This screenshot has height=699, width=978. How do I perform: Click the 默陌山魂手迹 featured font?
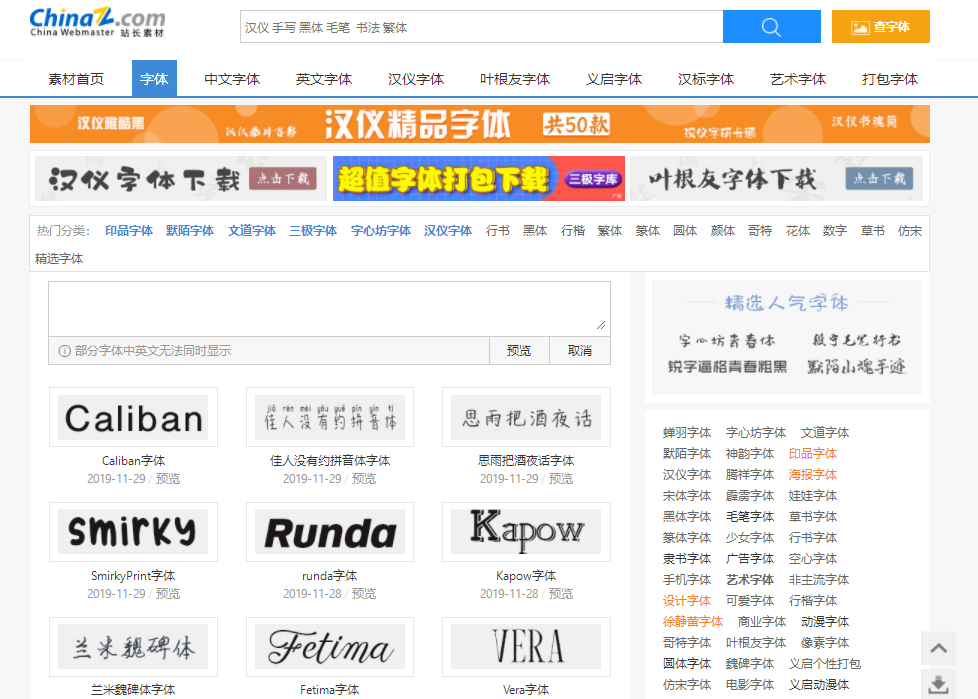856,367
